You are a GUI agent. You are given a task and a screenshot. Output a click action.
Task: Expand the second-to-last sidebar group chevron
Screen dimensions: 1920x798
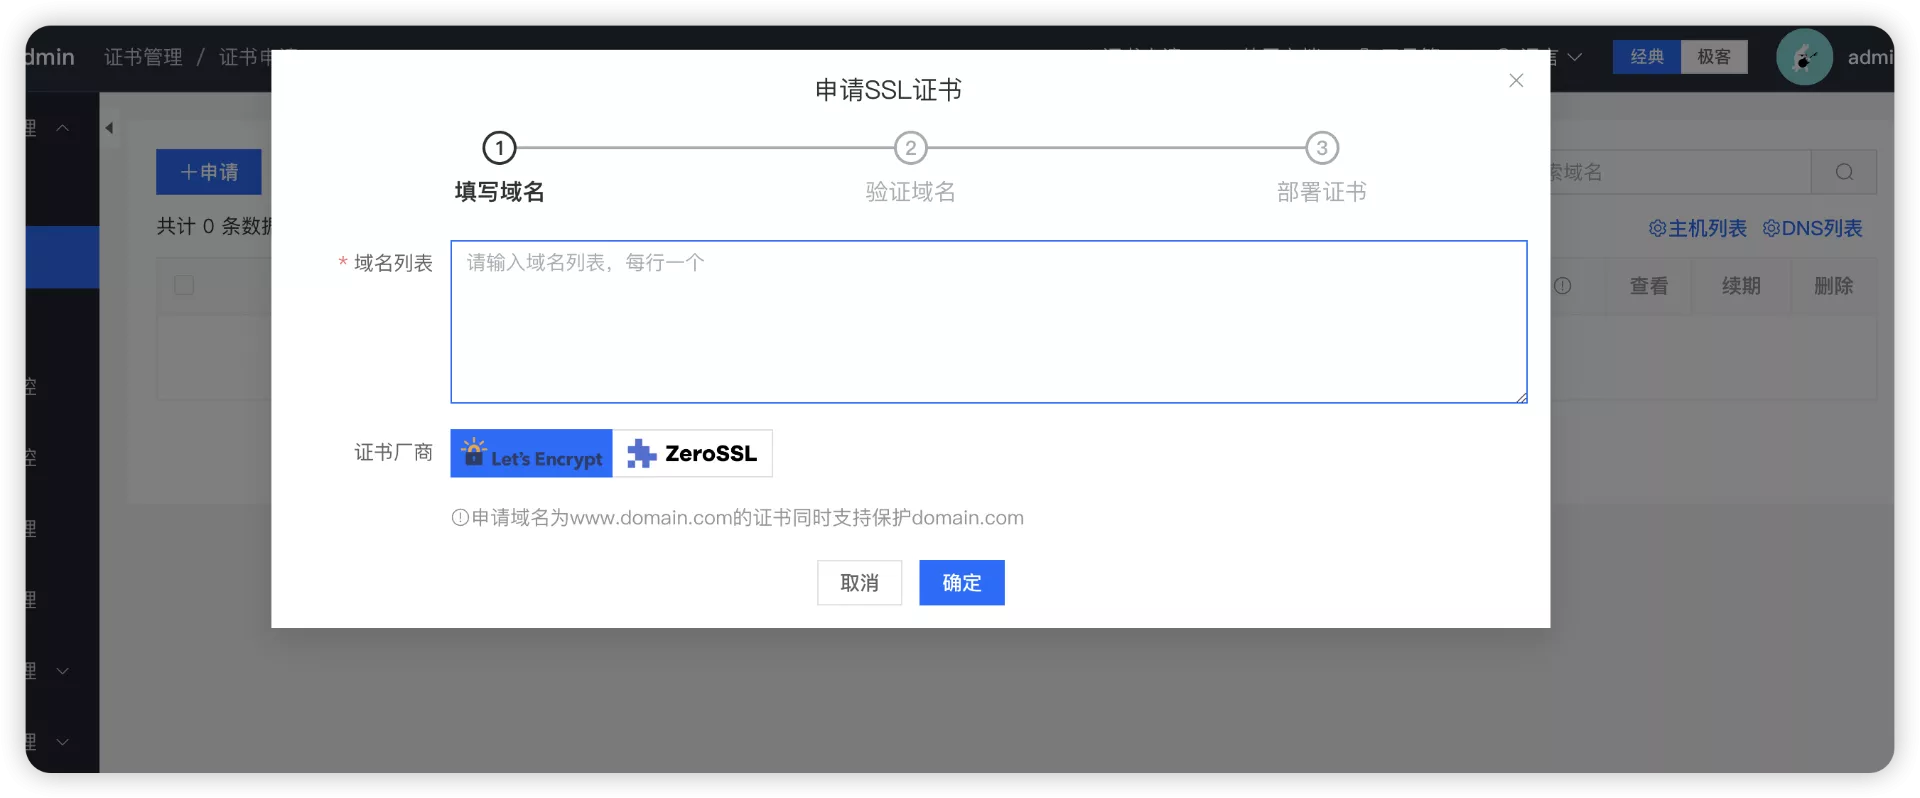point(62,671)
